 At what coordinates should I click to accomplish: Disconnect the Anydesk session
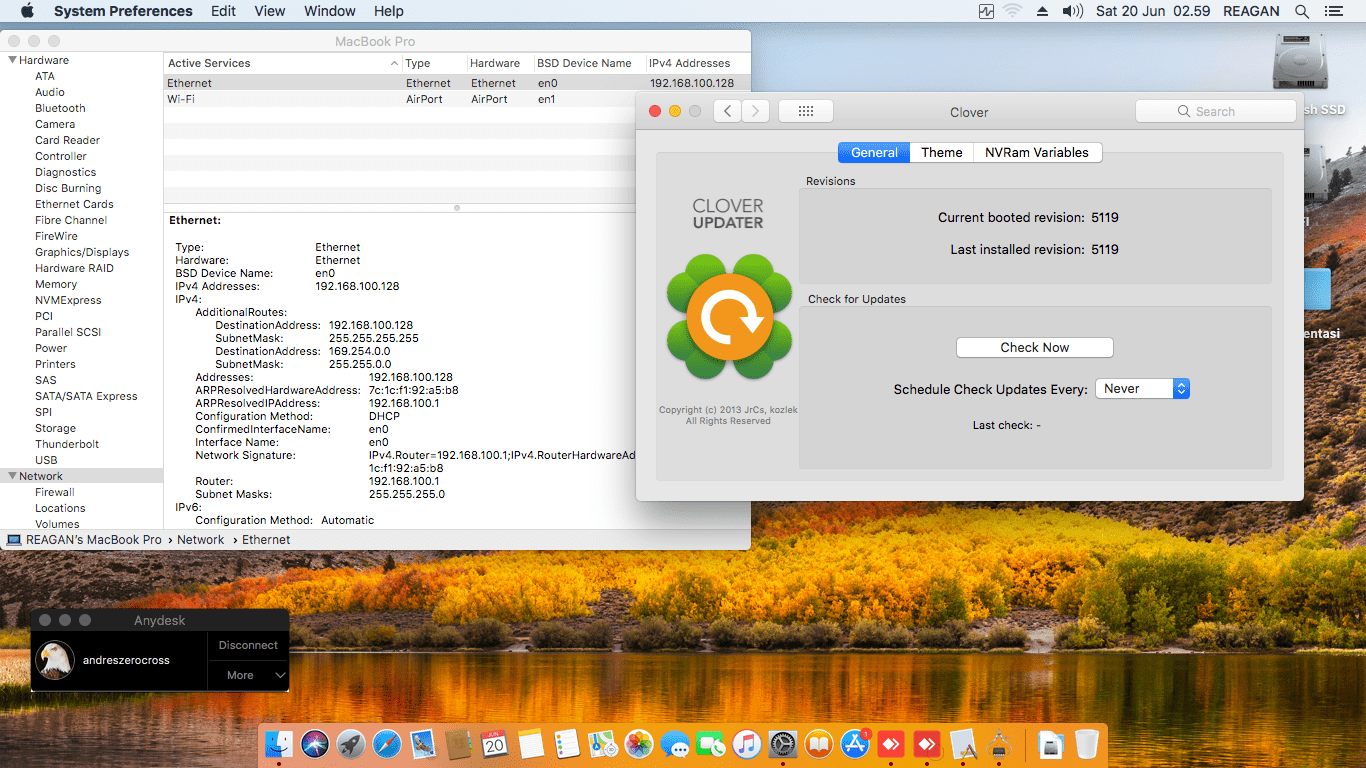tap(248, 645)
